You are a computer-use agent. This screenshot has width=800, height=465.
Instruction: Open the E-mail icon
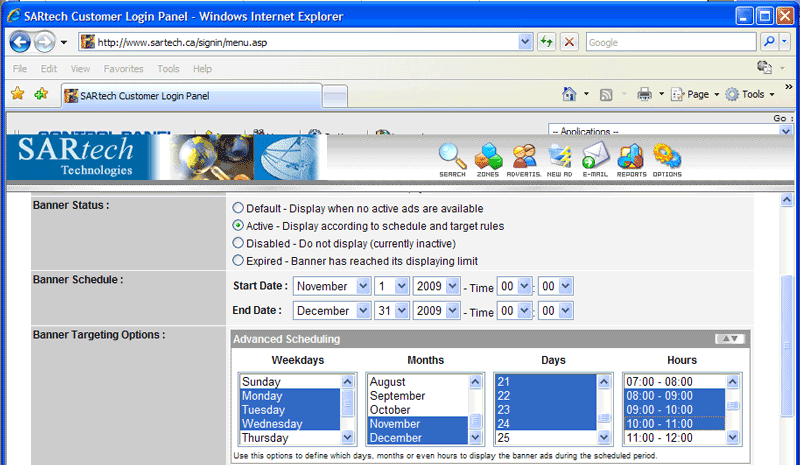[595, 159]
